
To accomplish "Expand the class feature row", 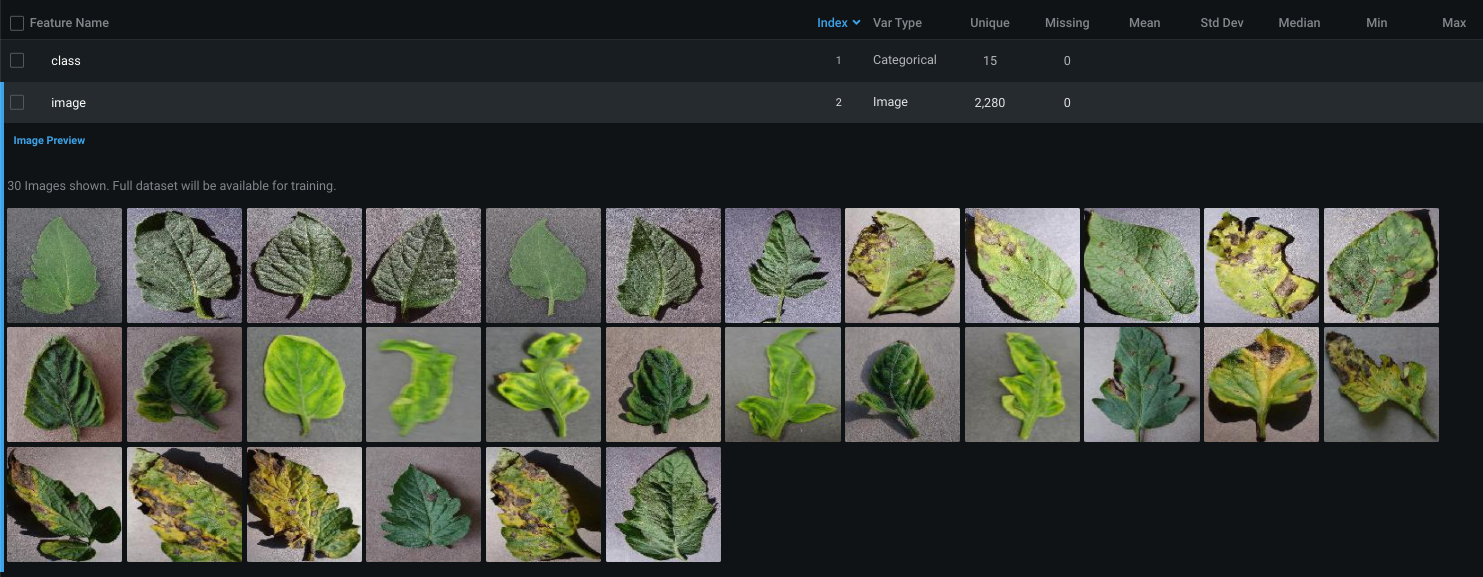I will click(66, 61).
